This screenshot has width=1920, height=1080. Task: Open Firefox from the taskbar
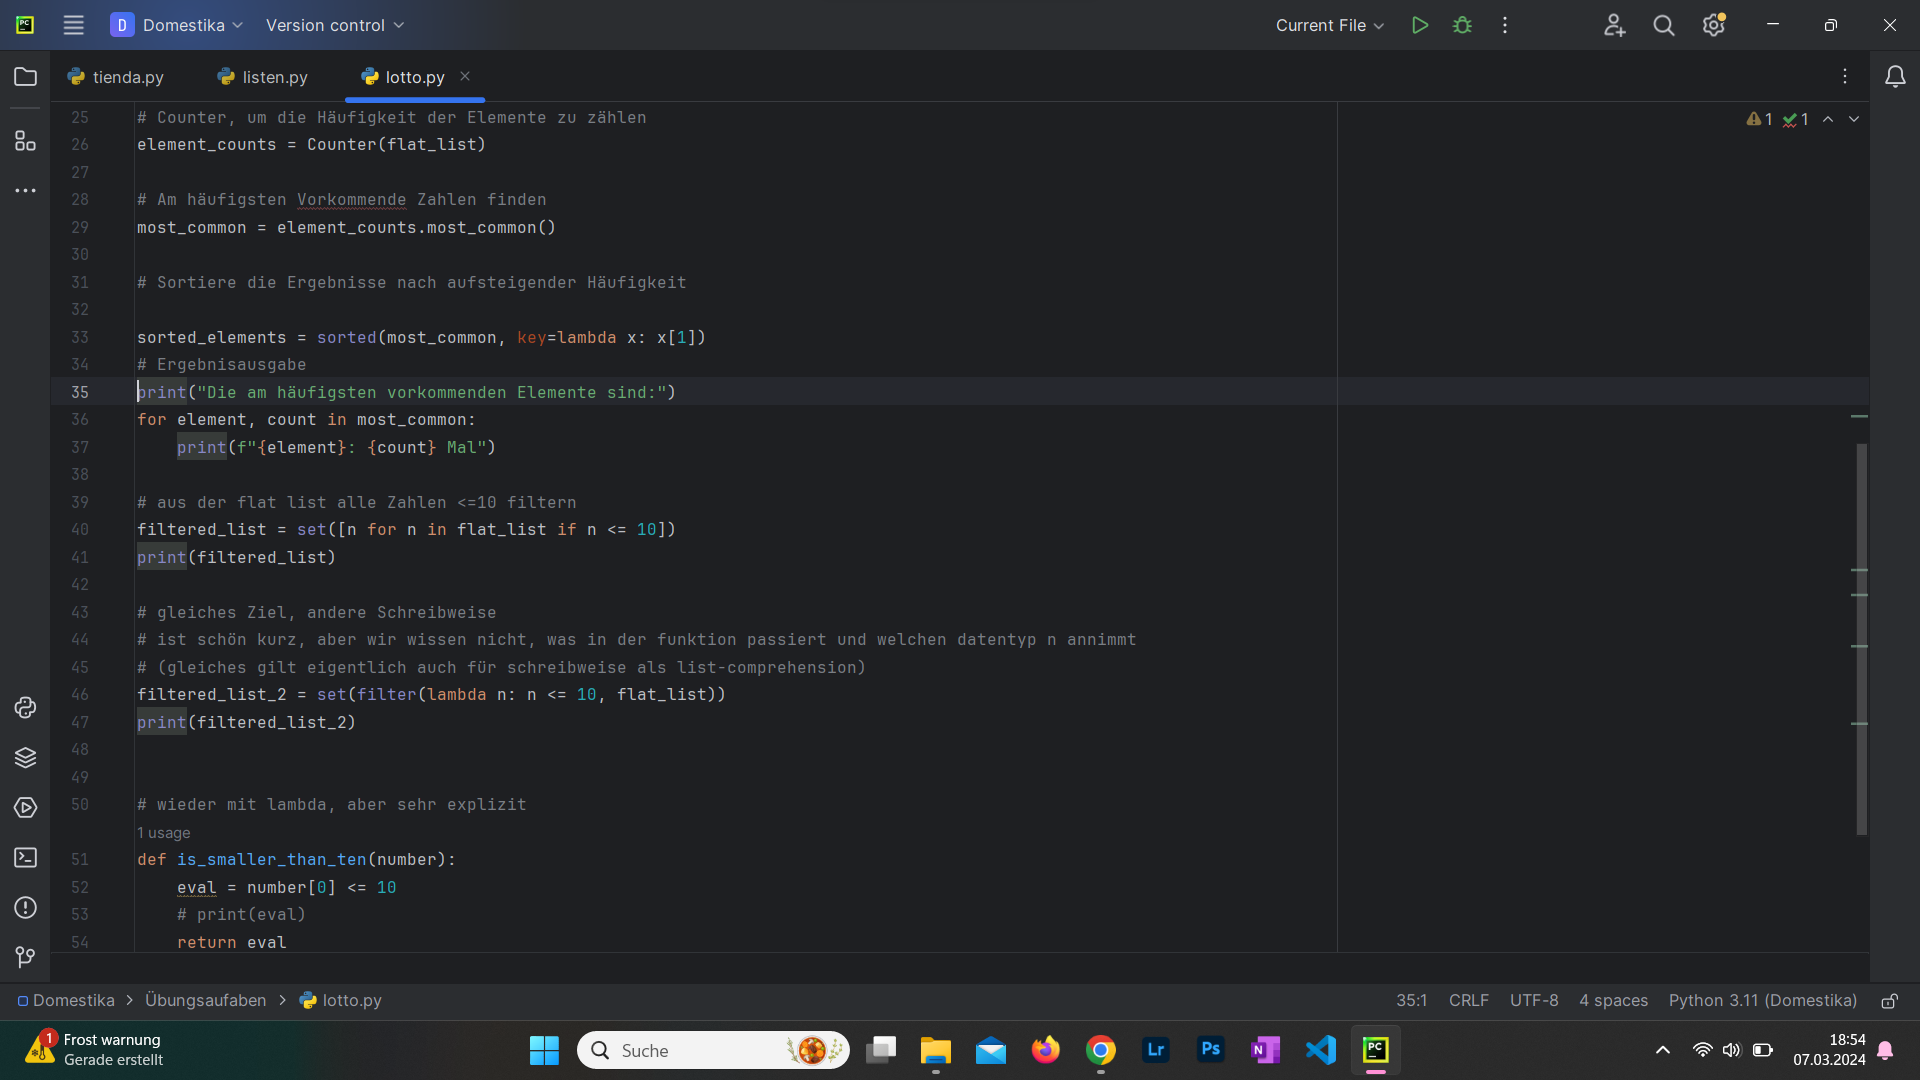(1046, 1051)
